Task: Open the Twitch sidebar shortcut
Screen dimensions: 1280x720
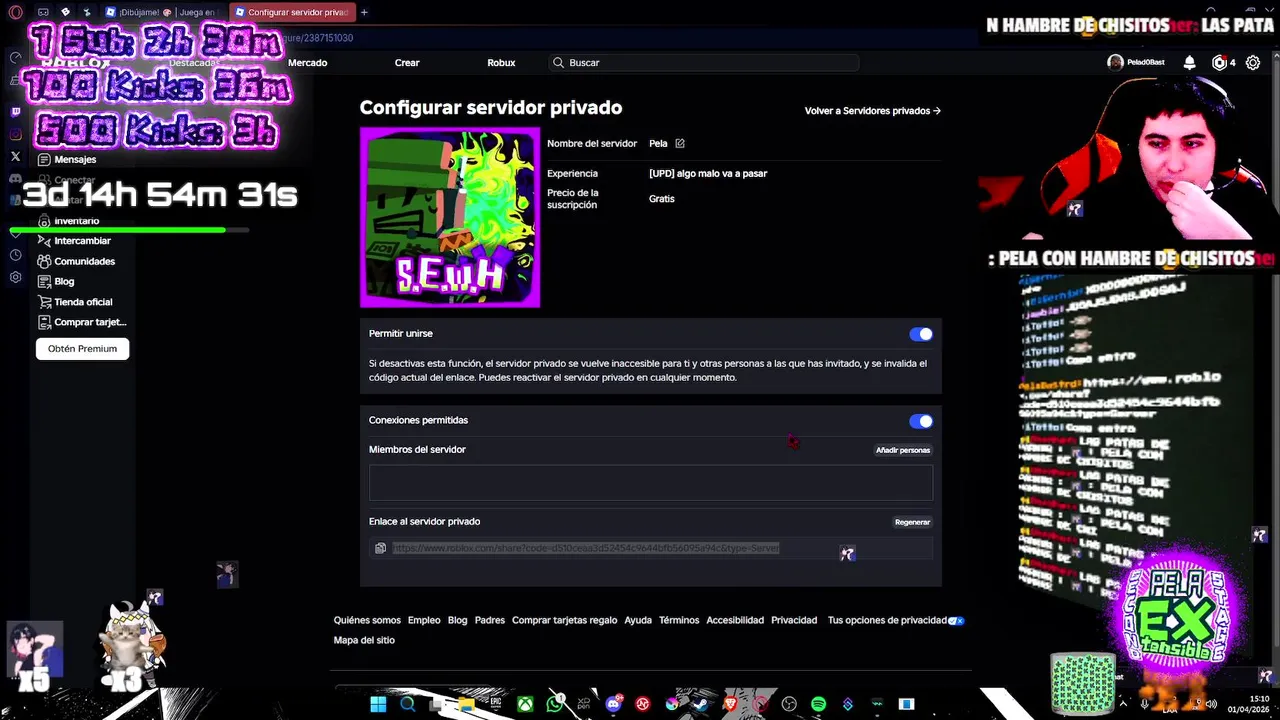Action: 15,111
